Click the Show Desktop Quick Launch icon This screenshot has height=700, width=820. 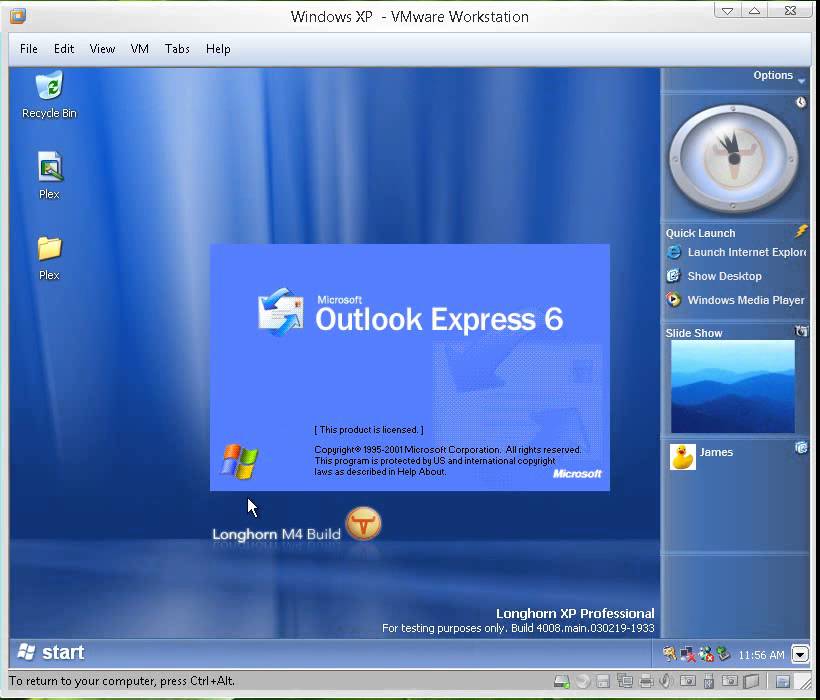coord(673,276)
